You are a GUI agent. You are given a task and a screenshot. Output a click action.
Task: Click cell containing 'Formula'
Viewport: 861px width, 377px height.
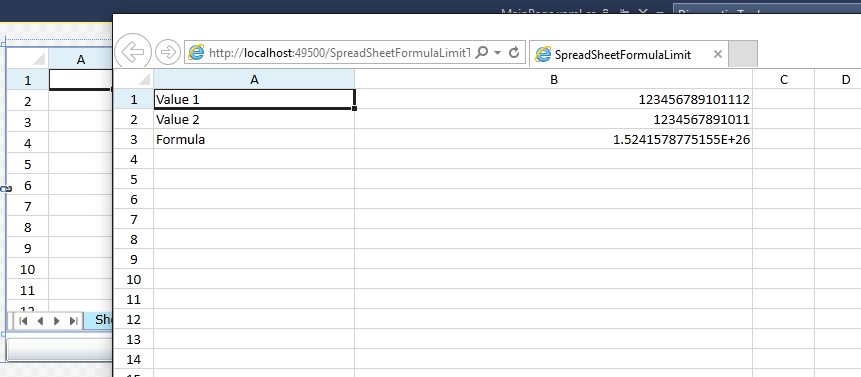(x=254, y=139)
